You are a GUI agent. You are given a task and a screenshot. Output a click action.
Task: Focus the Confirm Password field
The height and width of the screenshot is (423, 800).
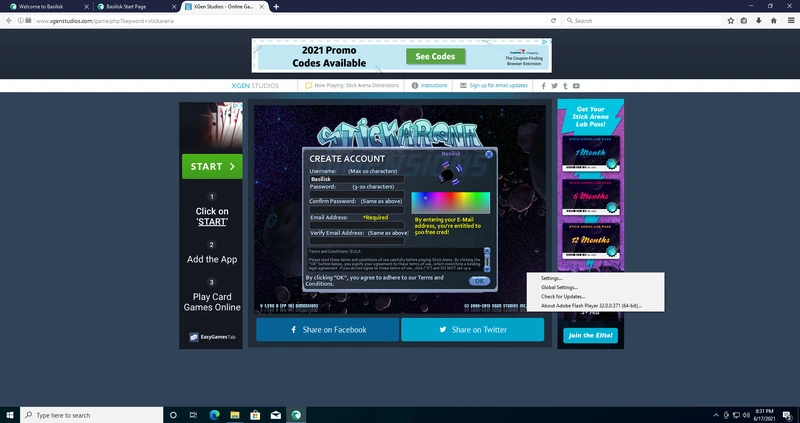click(357, 210)
